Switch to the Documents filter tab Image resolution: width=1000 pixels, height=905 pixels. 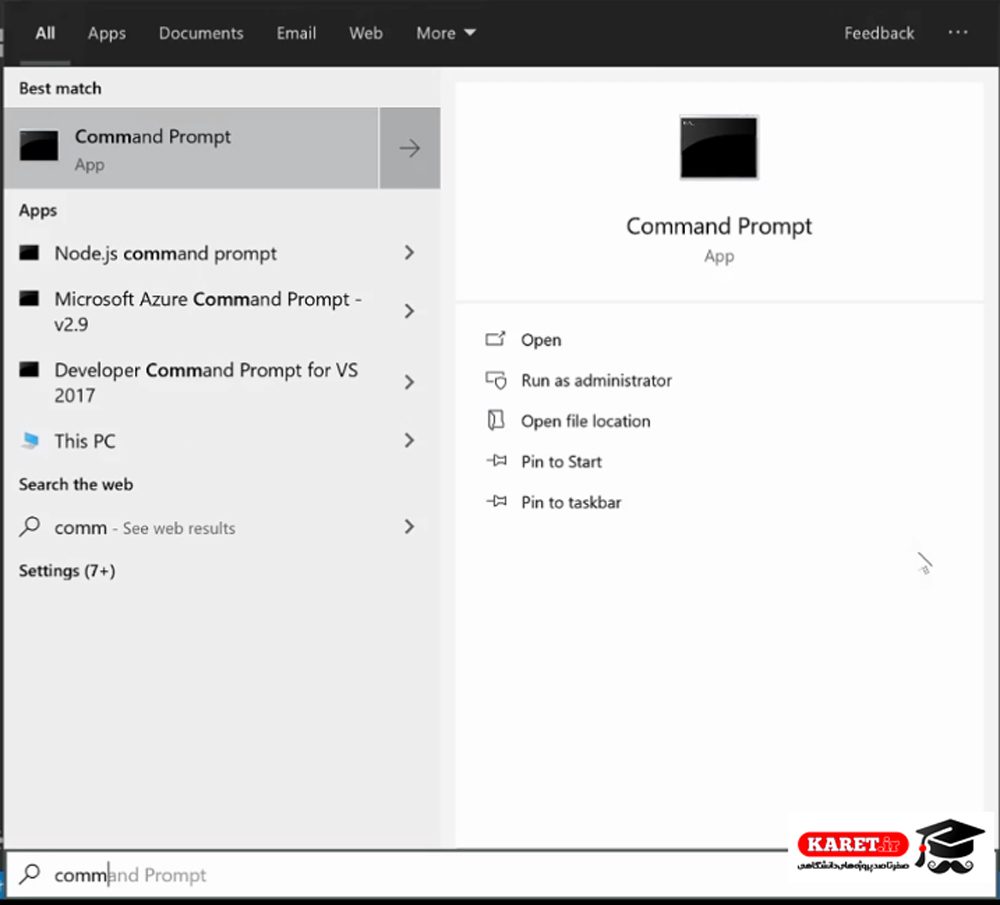pos(201,33)
